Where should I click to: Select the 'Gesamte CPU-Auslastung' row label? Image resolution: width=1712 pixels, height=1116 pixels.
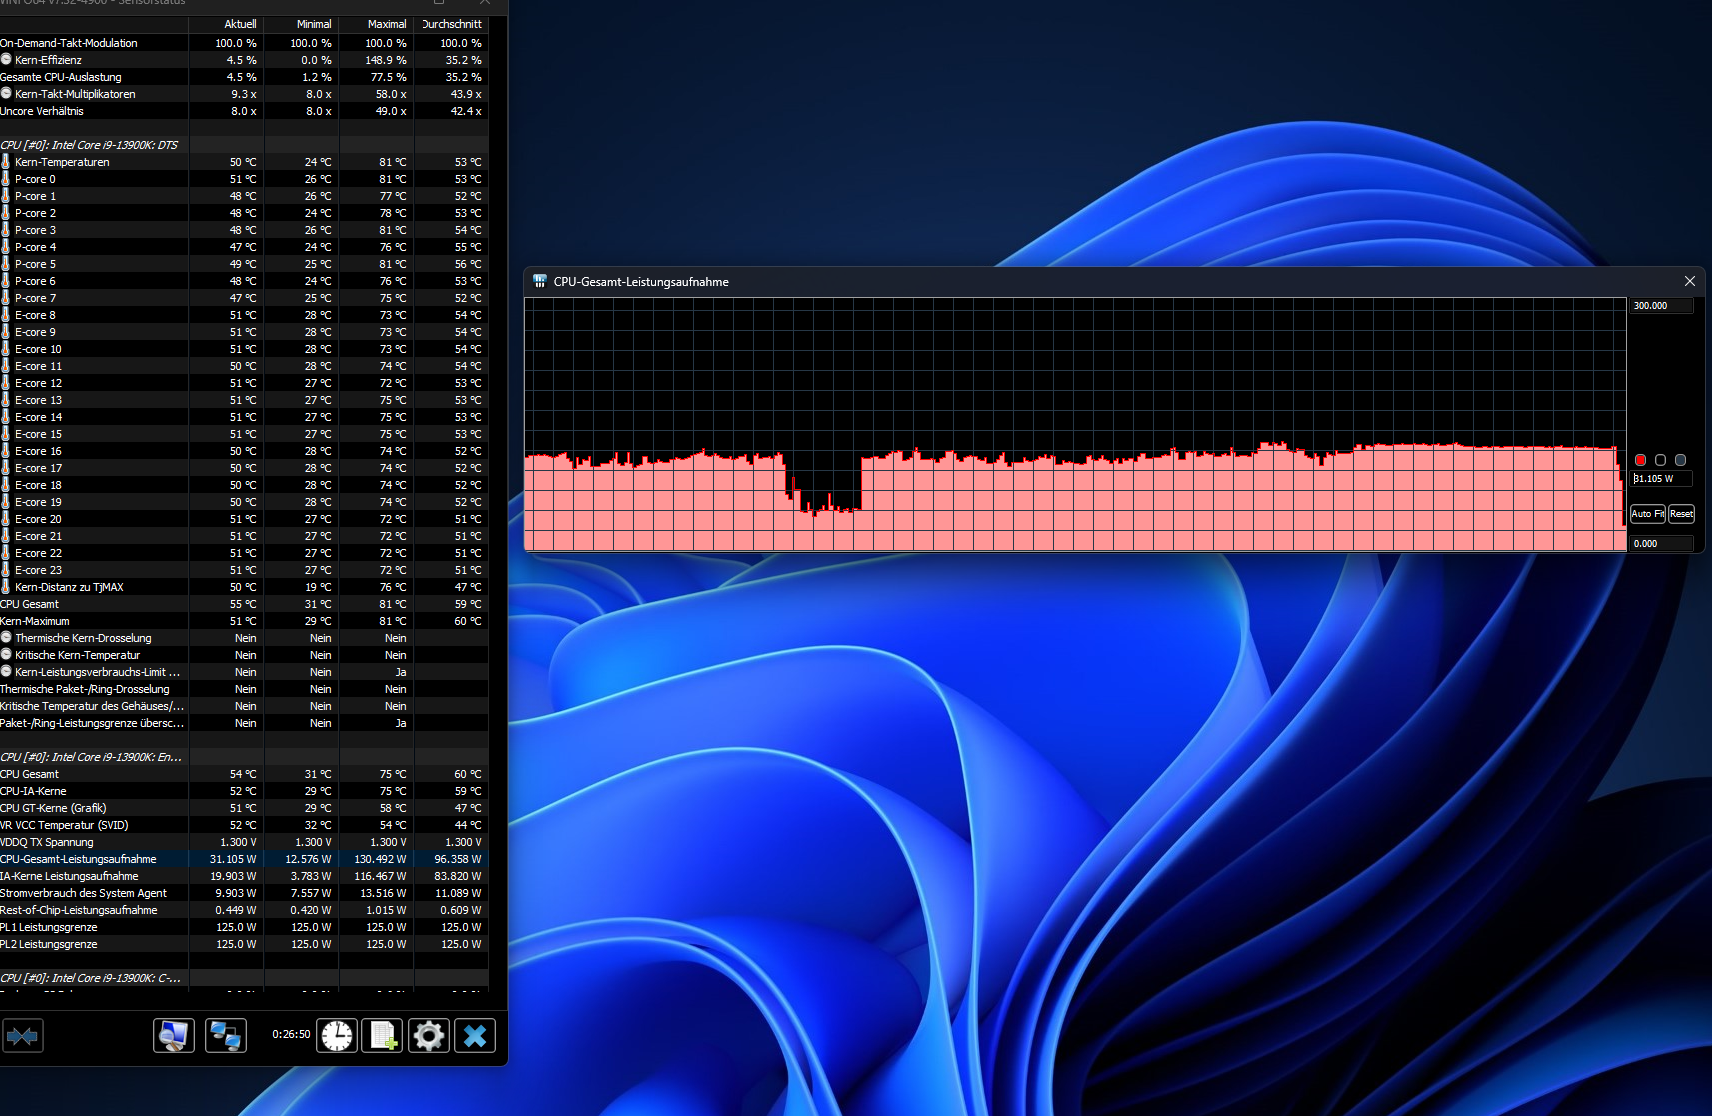61,77
